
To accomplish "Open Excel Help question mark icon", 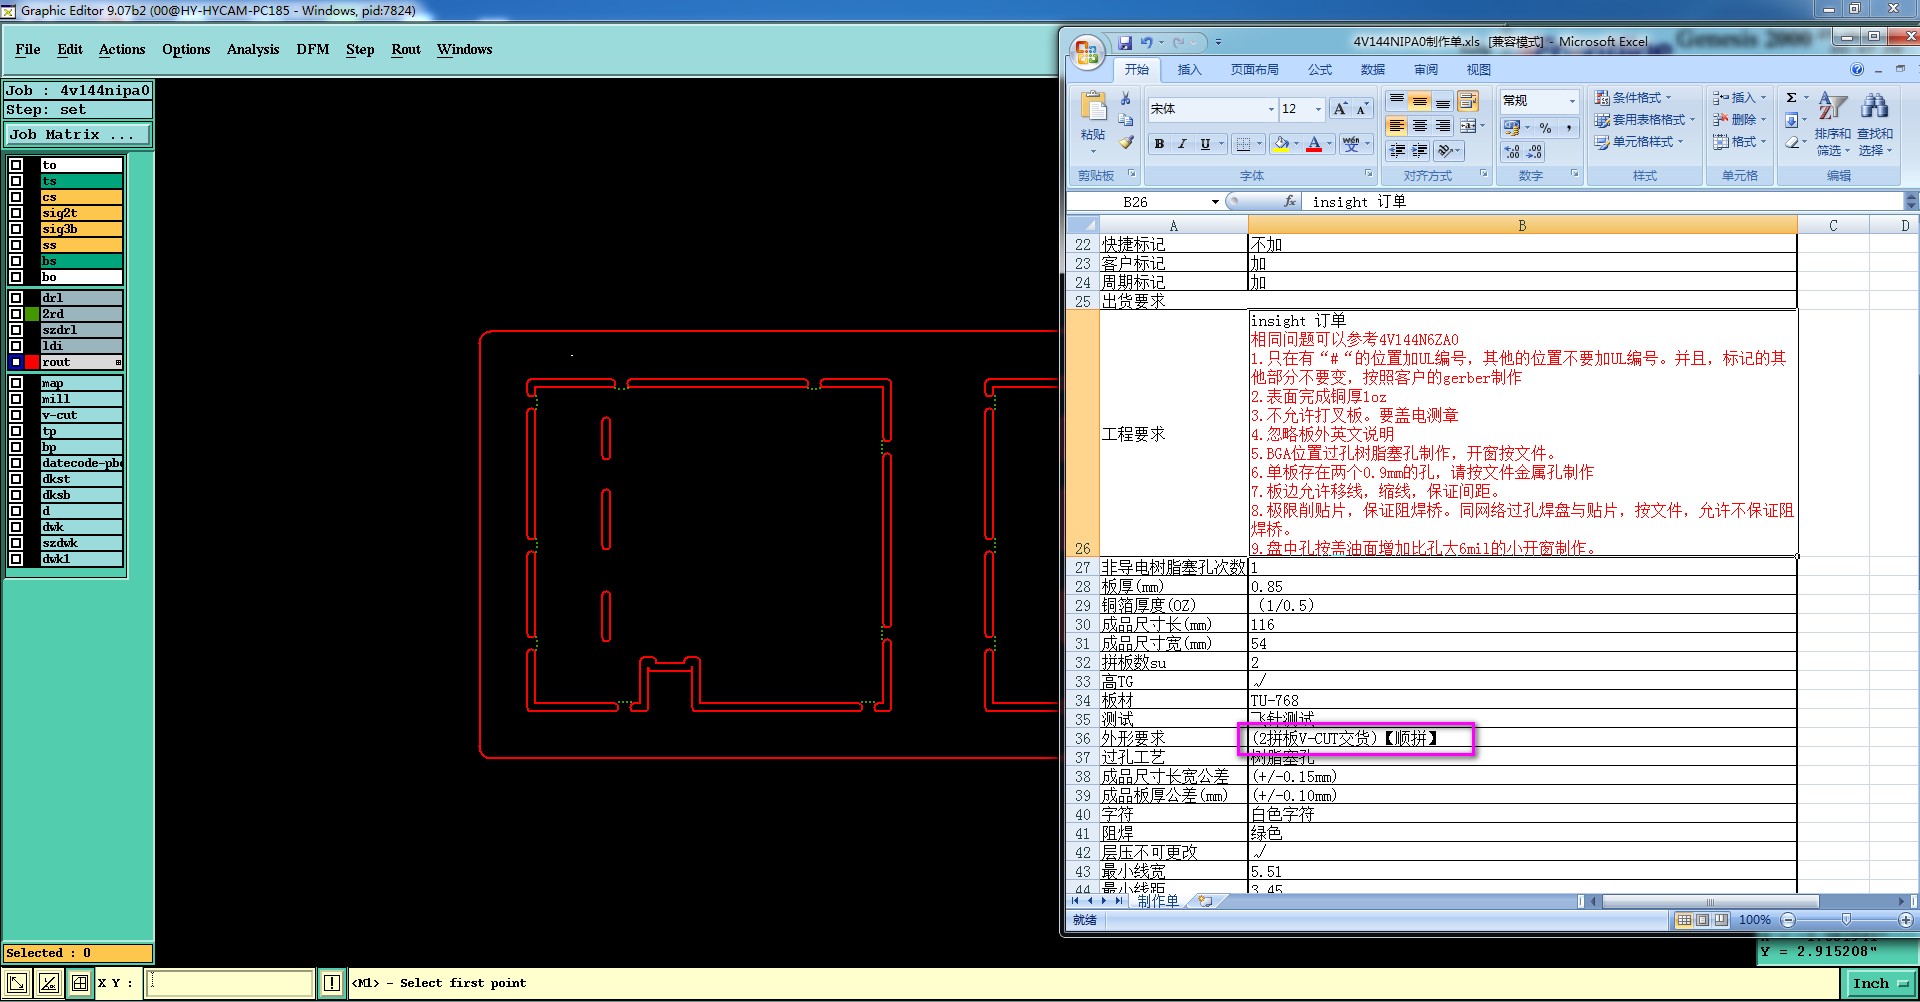I will 1857,69.
